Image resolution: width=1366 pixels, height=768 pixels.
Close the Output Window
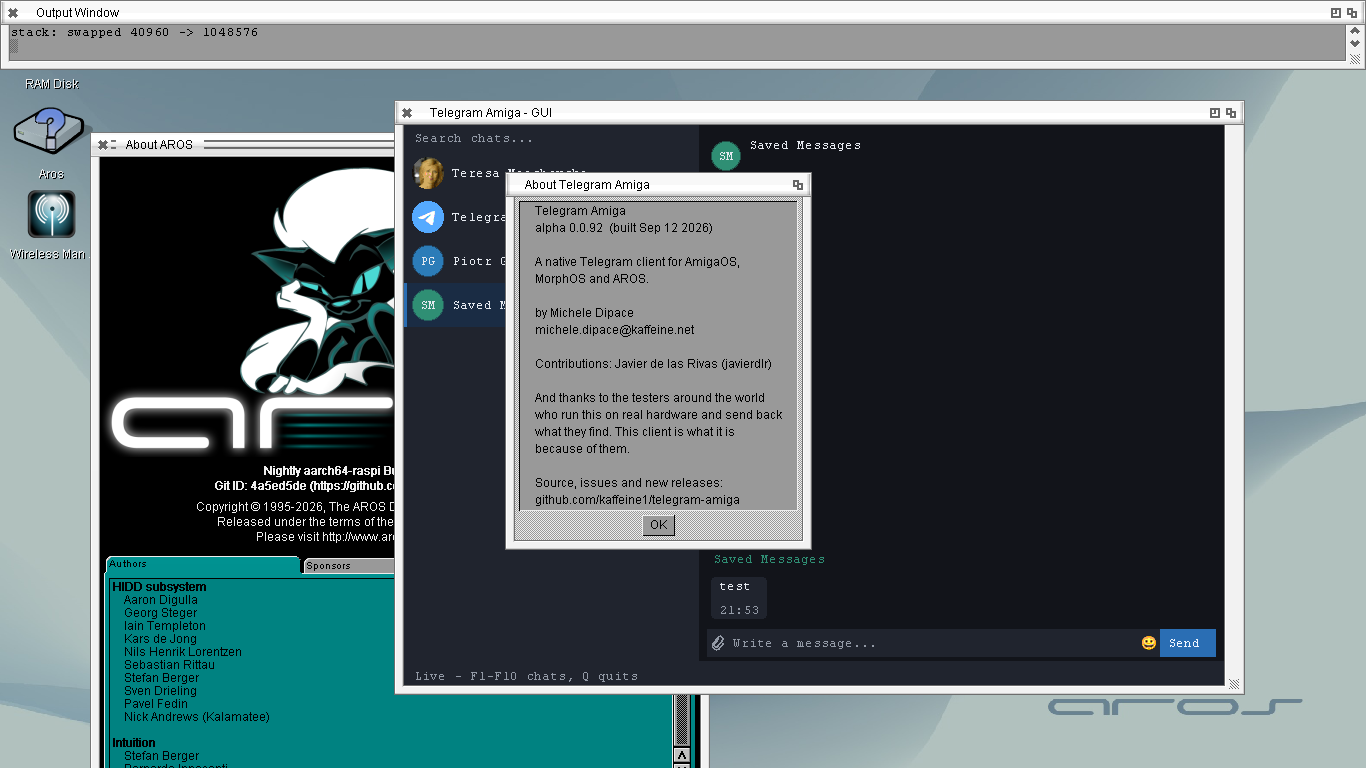coord(13,13)
